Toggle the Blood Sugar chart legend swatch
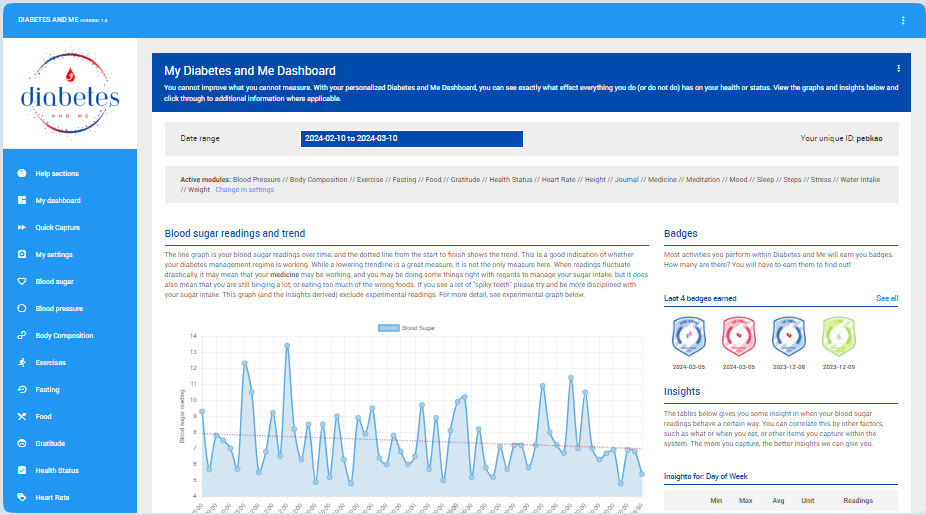This screenshot has height=515, width=926. [389, 328]
